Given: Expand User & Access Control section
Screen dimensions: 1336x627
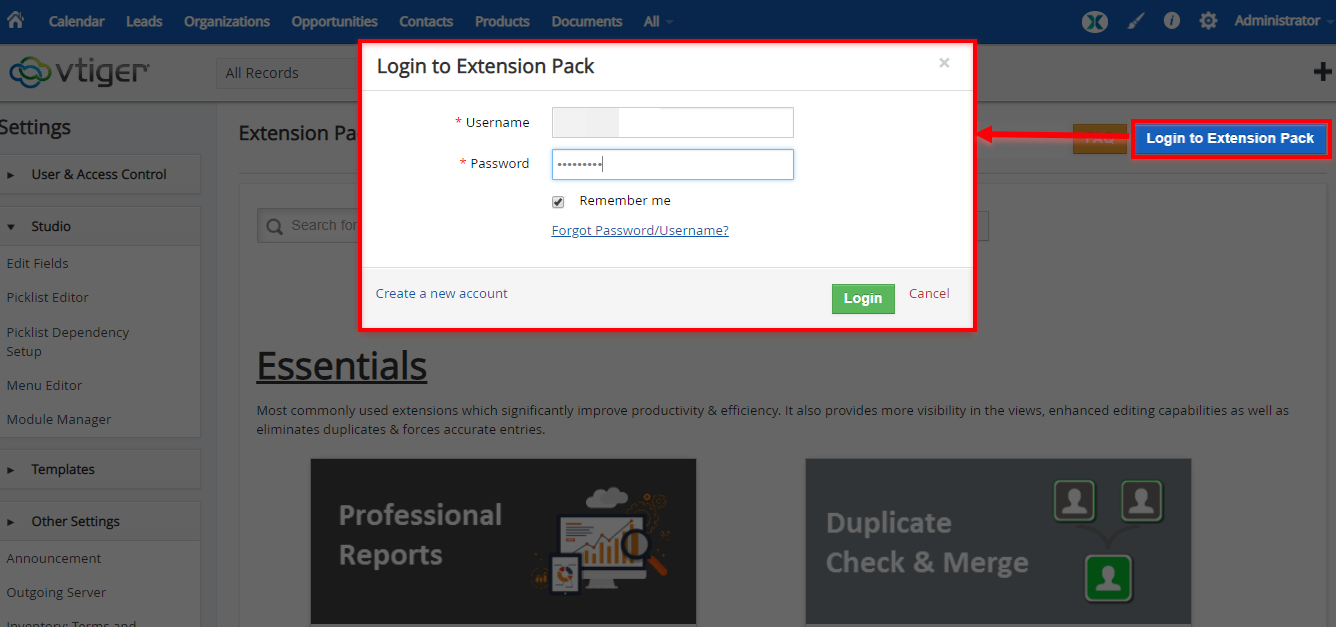Looking at the screenshot, I should coord(100,174).
